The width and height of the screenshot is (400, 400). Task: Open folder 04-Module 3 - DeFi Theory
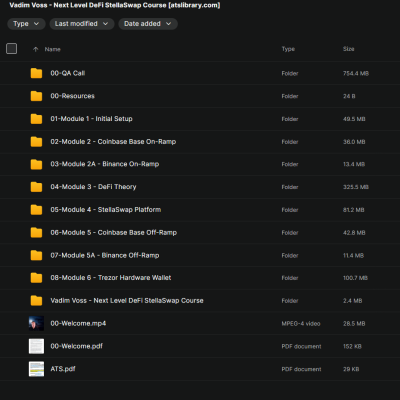[93, 187]
